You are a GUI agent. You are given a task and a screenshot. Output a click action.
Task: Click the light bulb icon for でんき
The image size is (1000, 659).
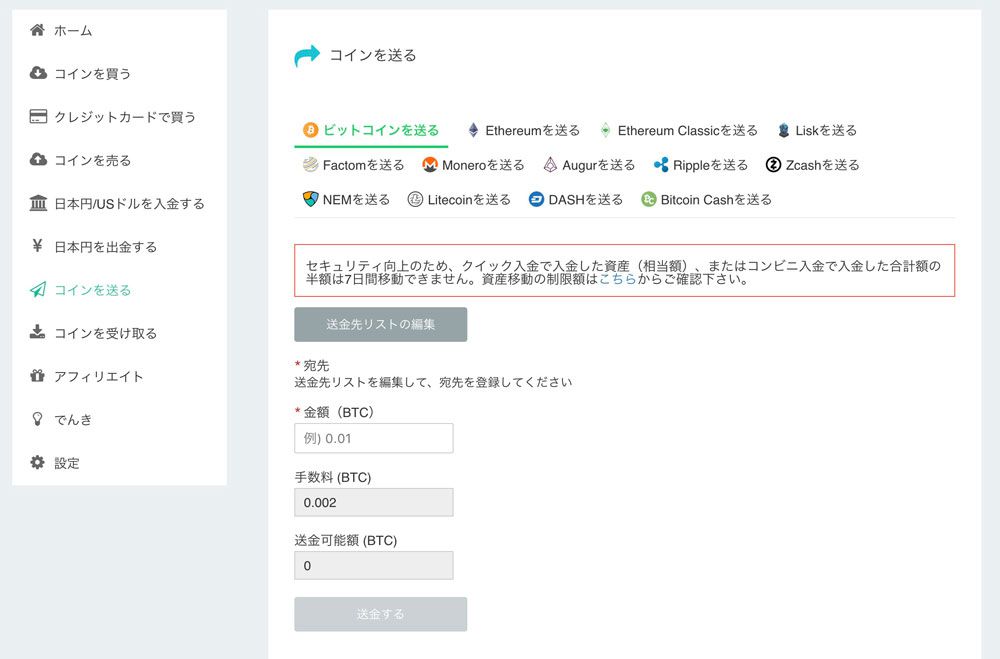point(38,418)
